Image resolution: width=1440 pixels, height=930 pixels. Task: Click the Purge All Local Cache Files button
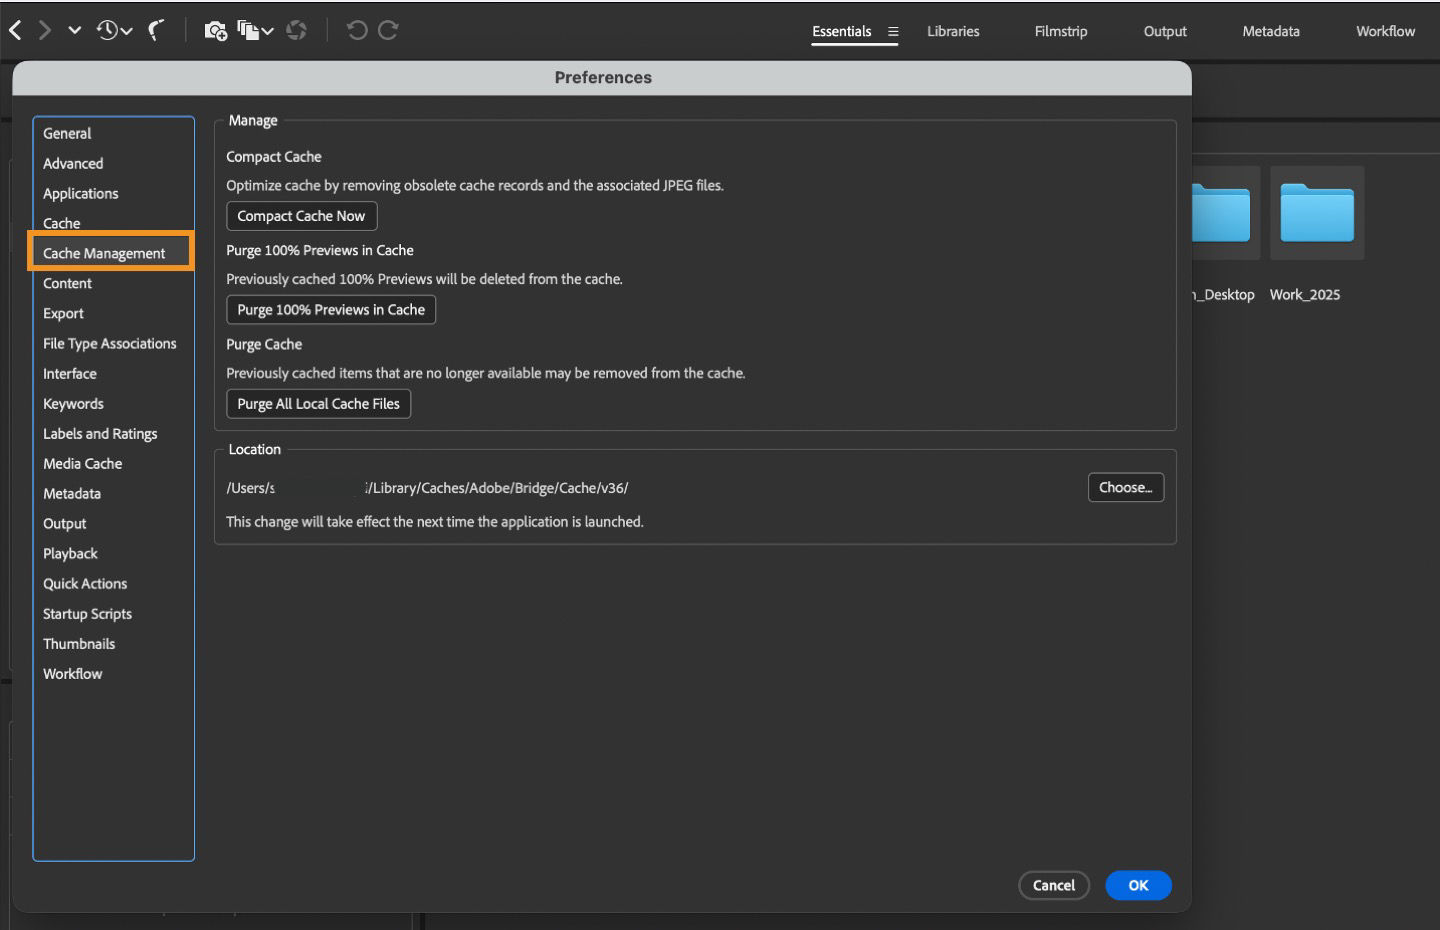tap(318, 404)
